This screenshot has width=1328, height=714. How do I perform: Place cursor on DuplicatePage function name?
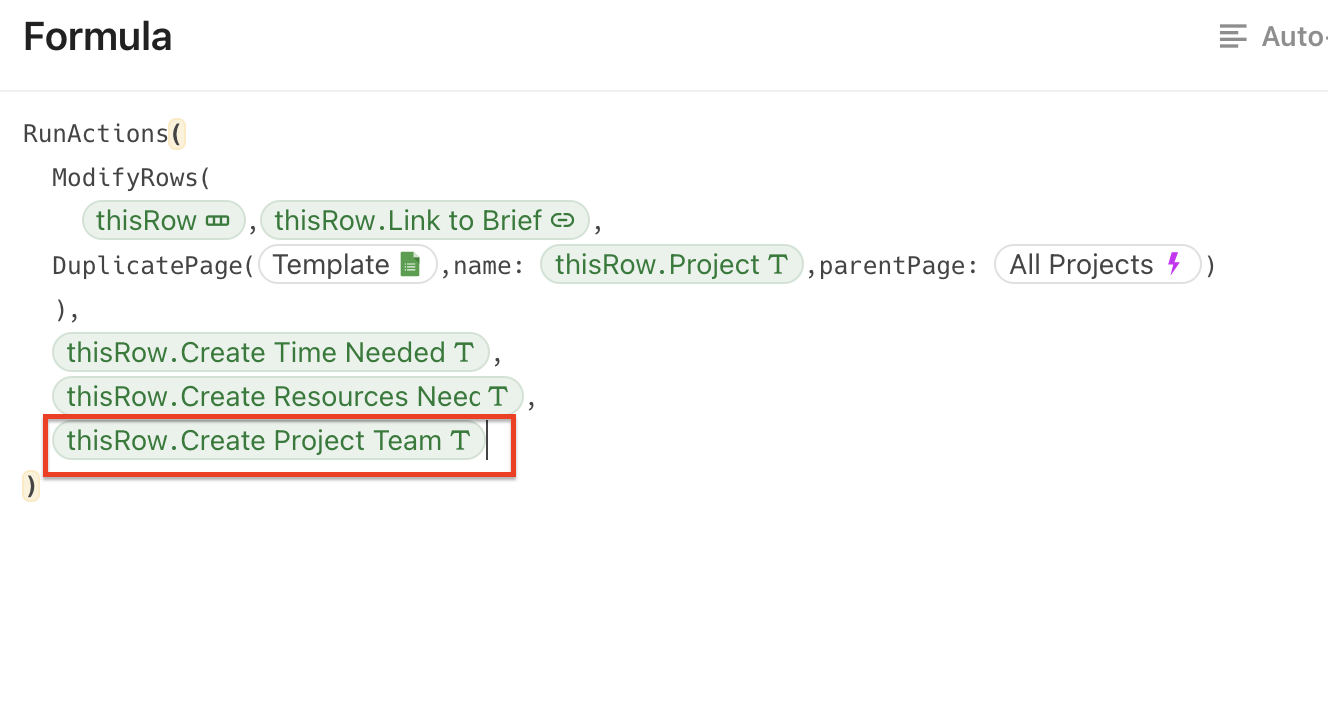click(148, 266)
